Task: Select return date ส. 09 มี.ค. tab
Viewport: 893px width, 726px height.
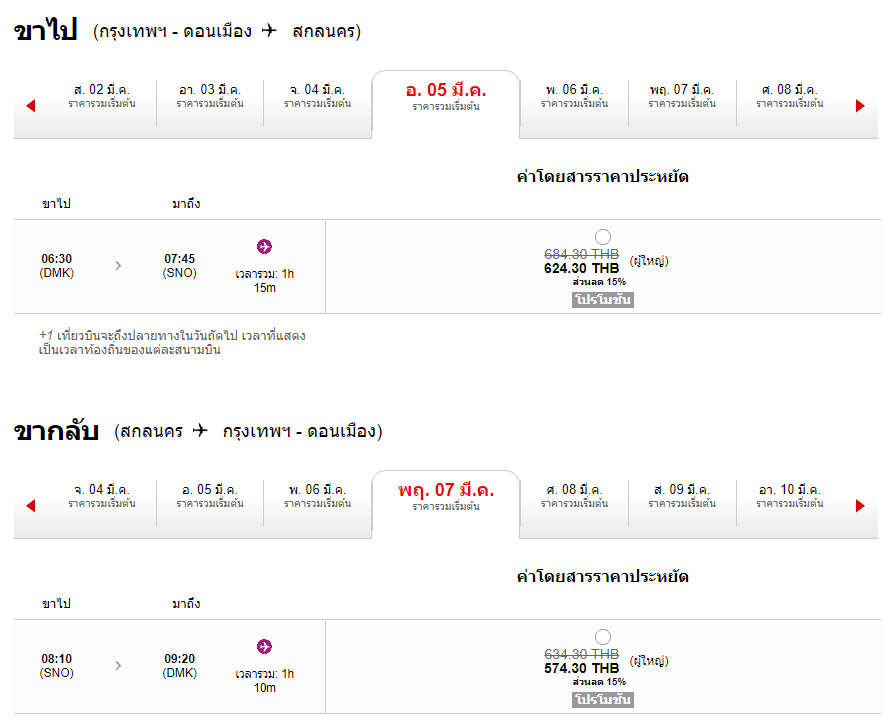Action: point(682,495)
